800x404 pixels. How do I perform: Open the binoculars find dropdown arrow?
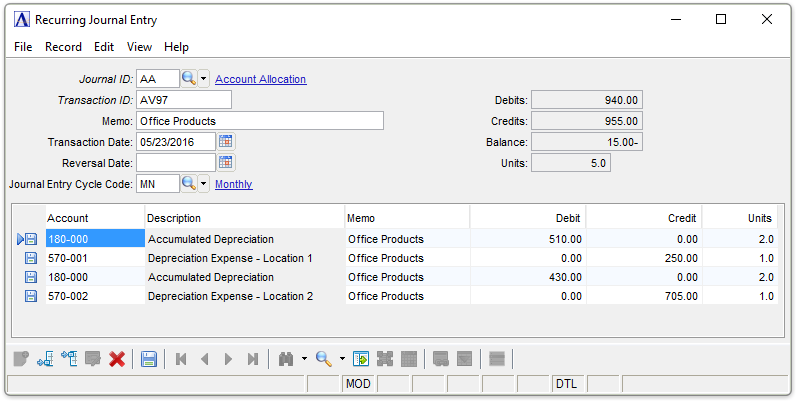point(304,360)
